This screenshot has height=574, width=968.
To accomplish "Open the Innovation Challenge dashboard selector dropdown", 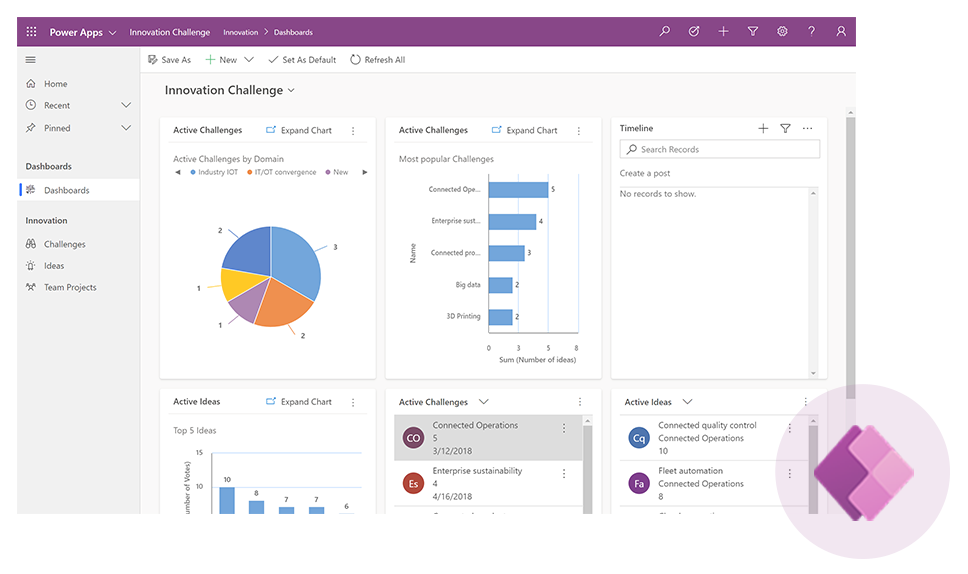I will point(291,90).
